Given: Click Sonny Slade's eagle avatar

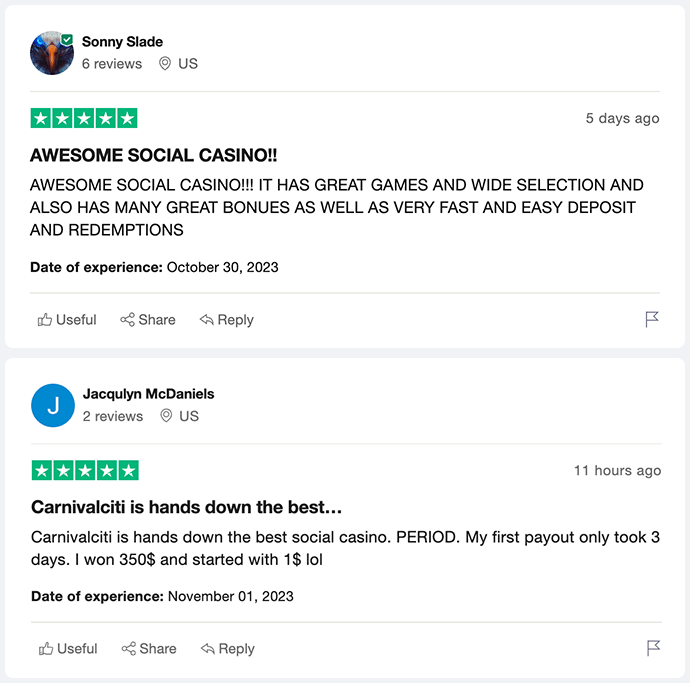Looking at the screenshot, I should coord(51,53).
